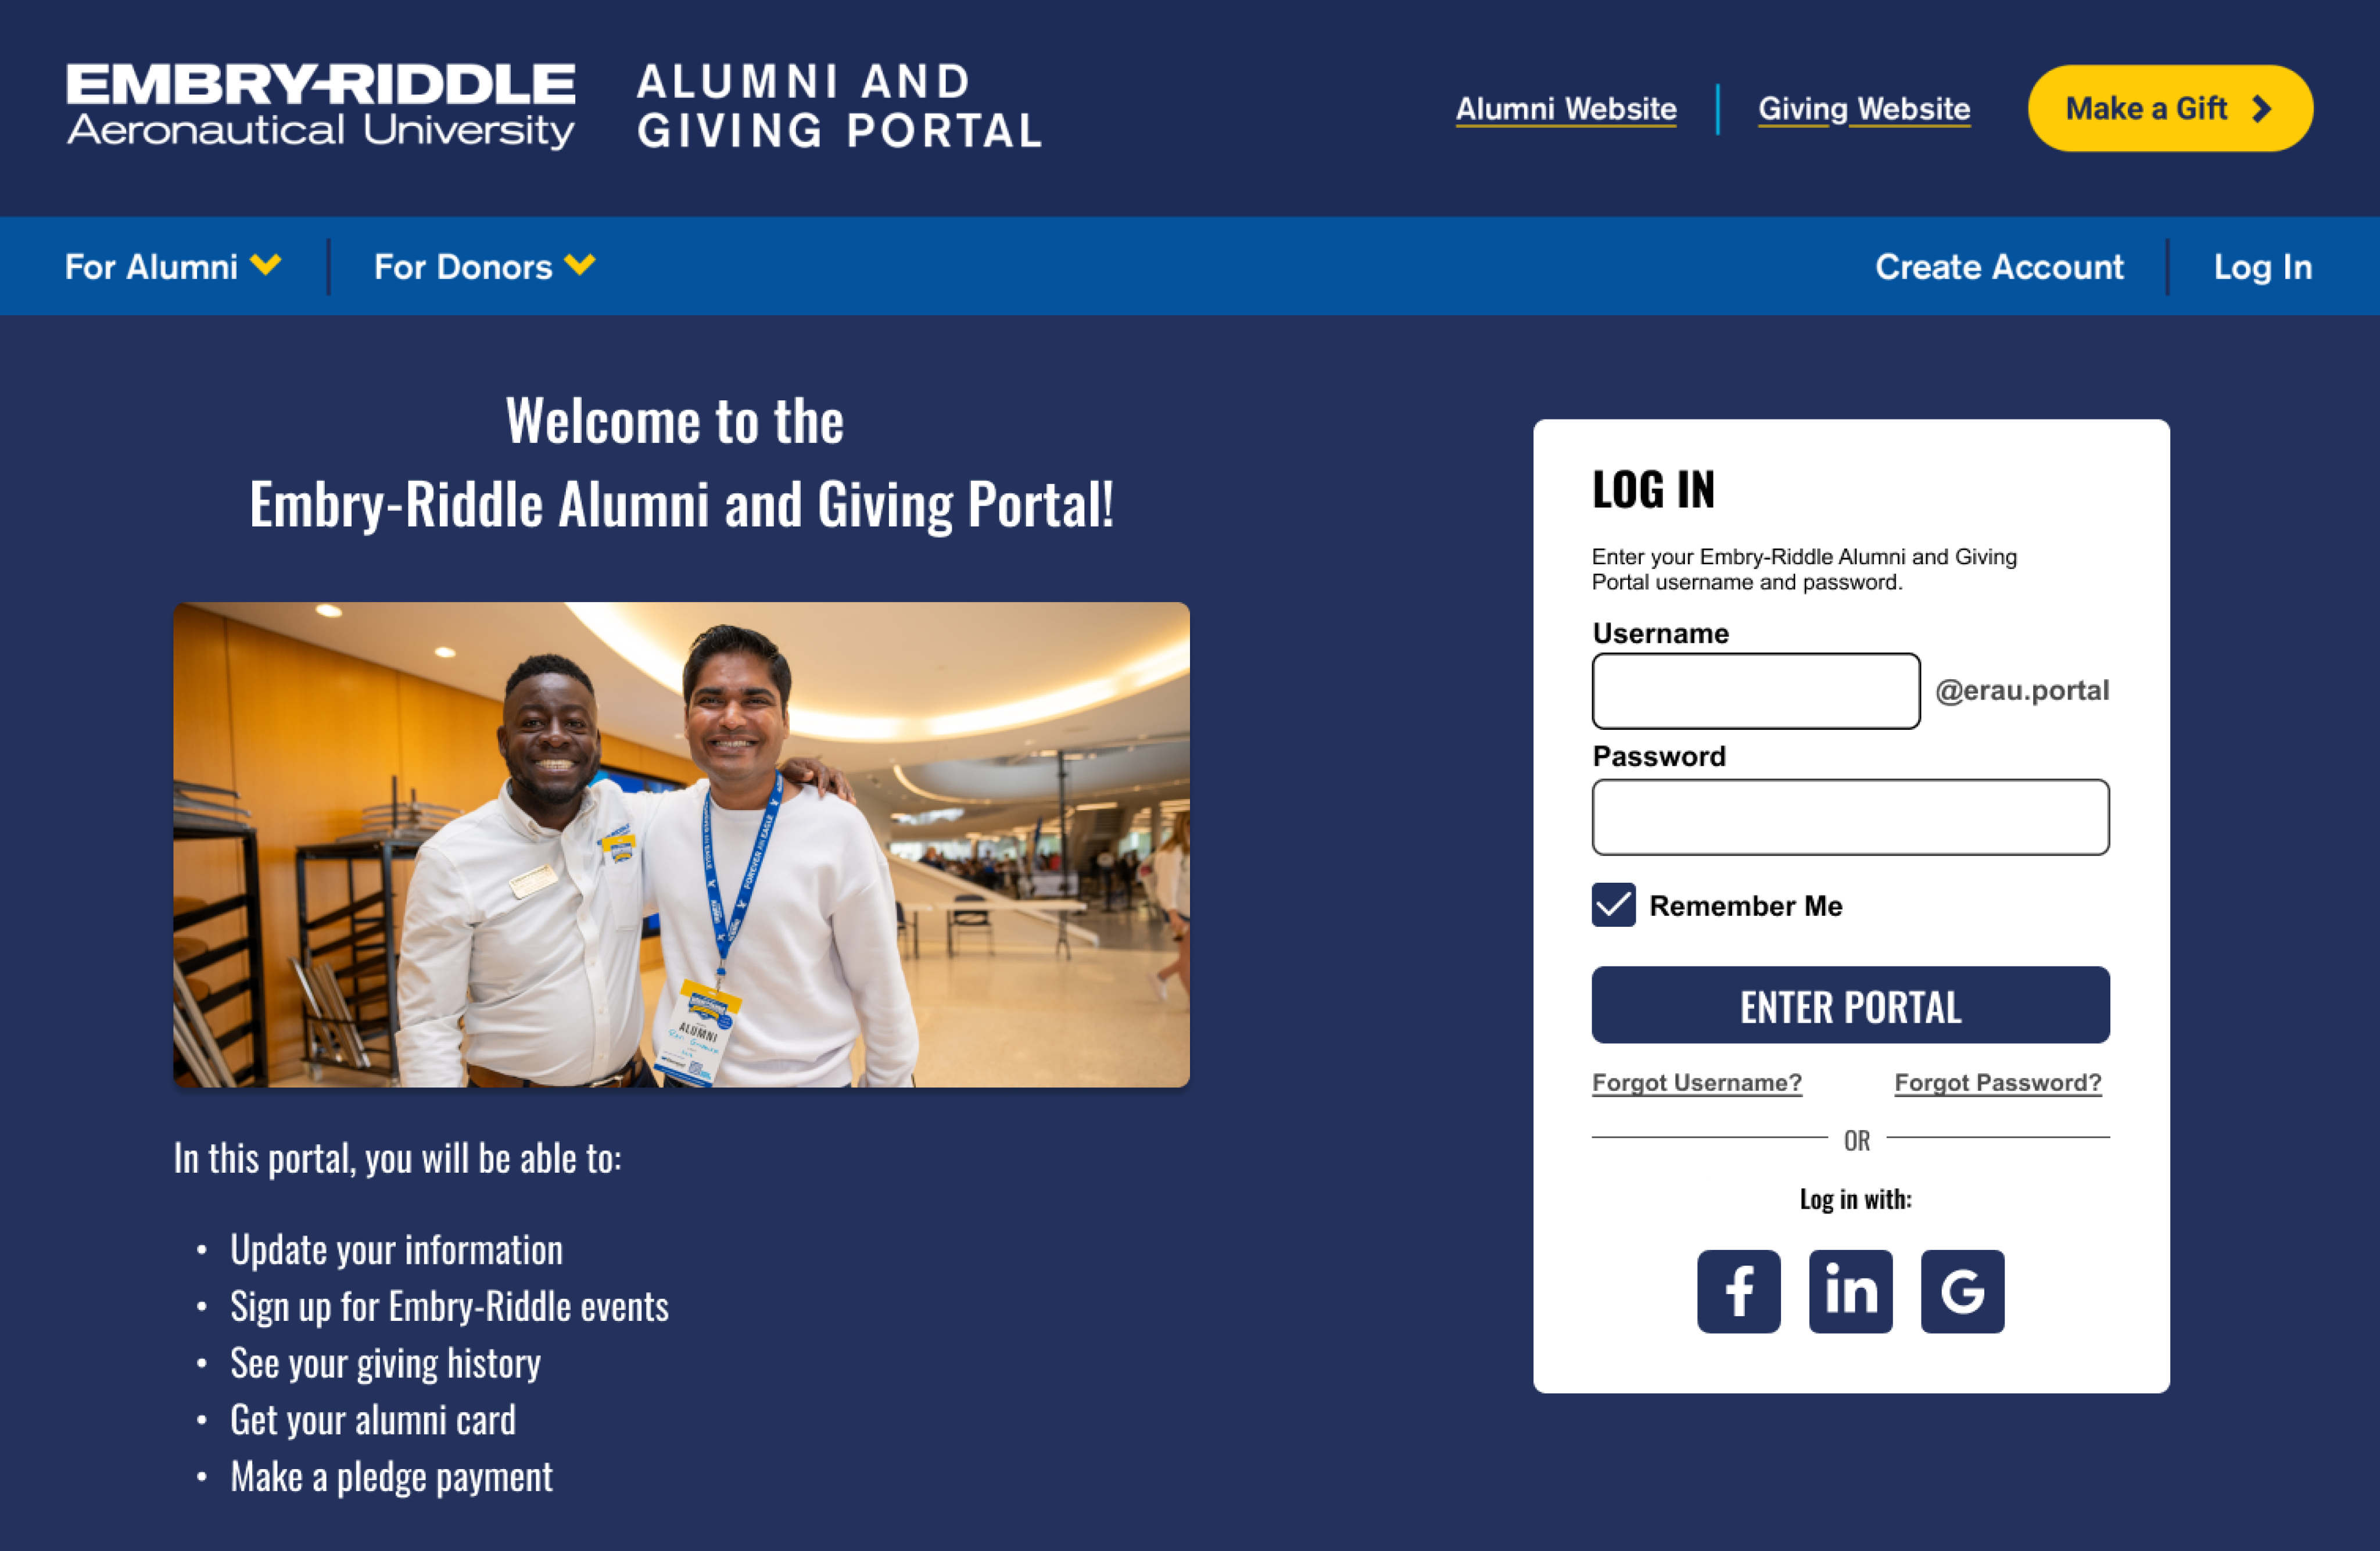The height and width of the screenshot is (1551, 2380).
Task: Click the Enter Portal button
Action: (x=1850, y=1005)
